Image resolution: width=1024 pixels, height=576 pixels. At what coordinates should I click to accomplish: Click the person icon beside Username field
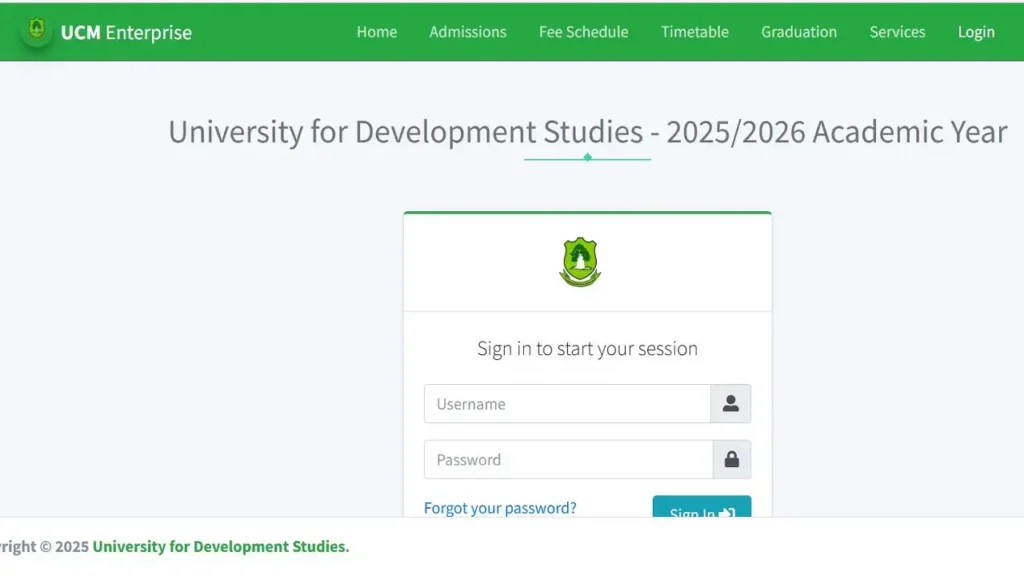tap(730, 404)
